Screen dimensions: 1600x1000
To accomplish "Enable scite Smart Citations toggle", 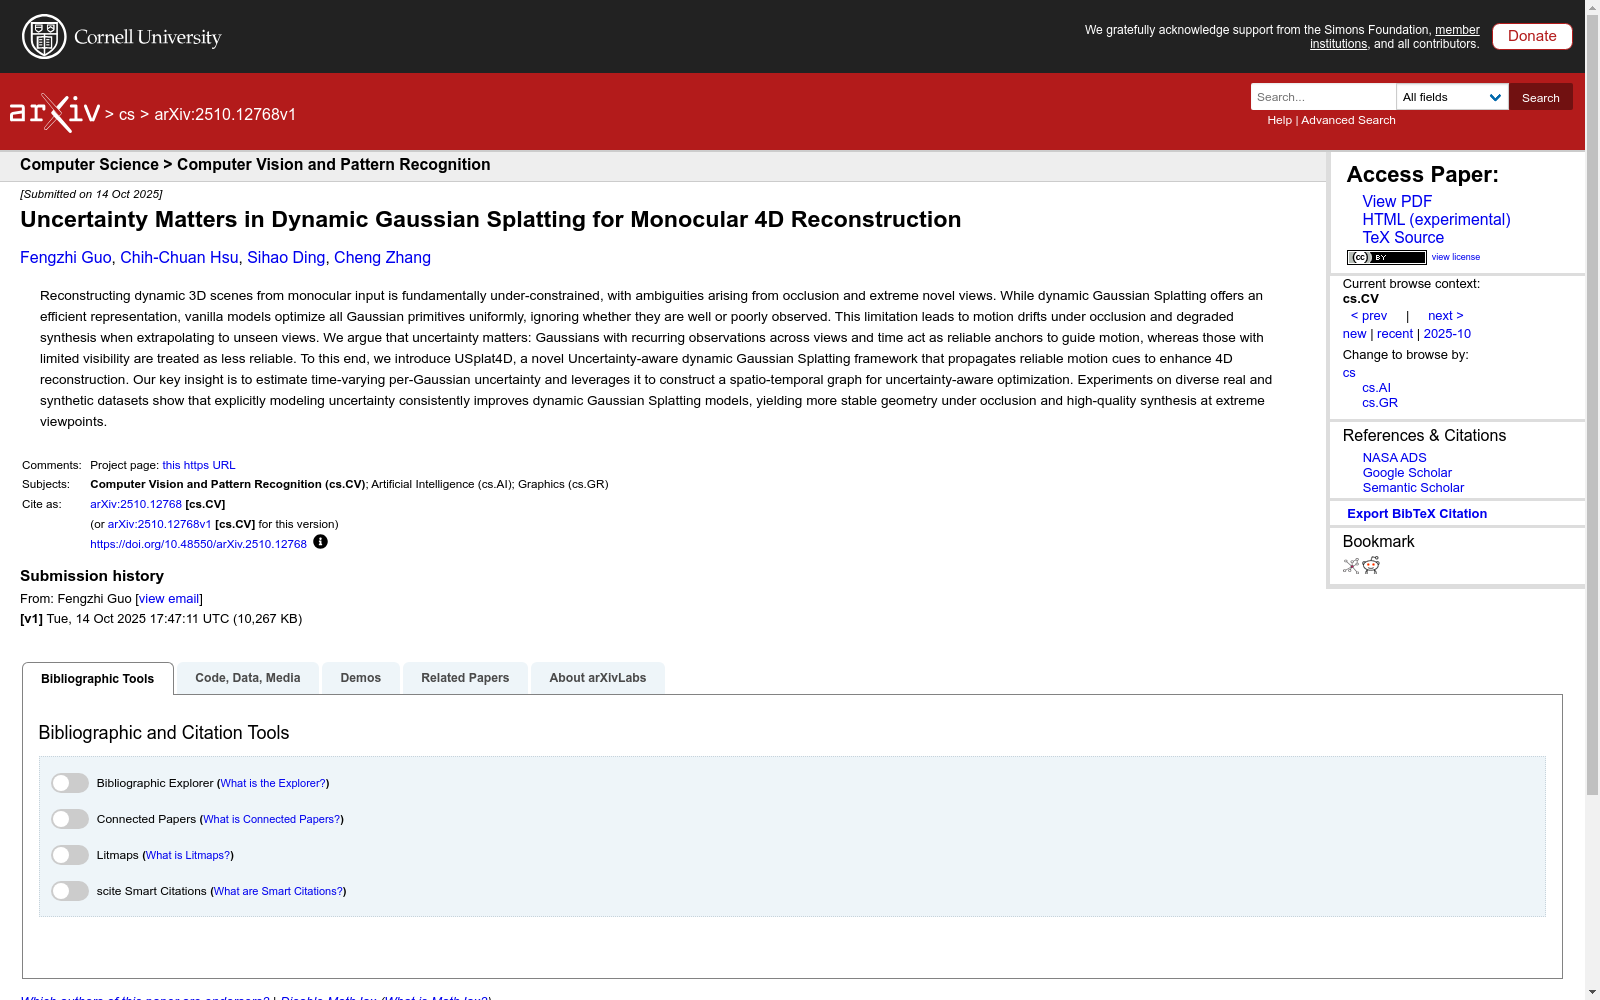I will [70, 891].
